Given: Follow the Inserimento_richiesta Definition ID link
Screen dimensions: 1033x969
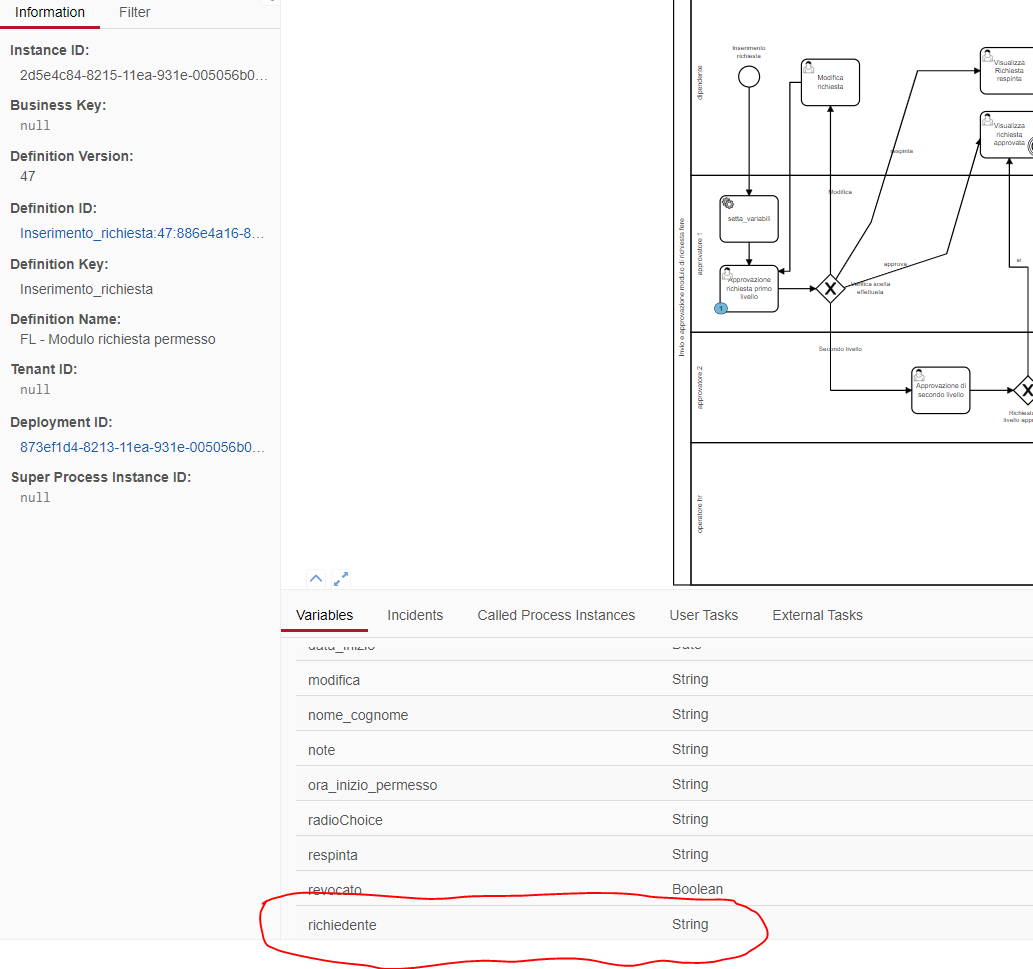Looking at the screenshot, I should tap(140, 232).
